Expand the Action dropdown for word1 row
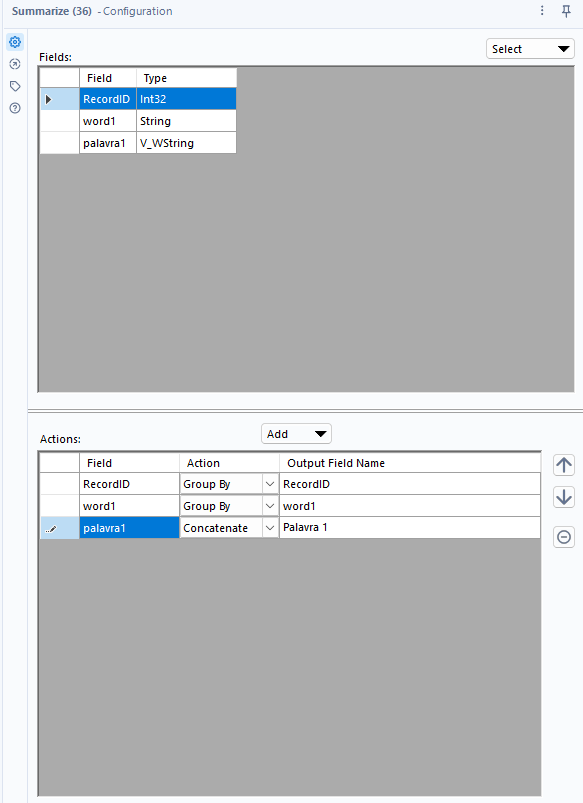583x803 pixels. (x=269, y=506)
